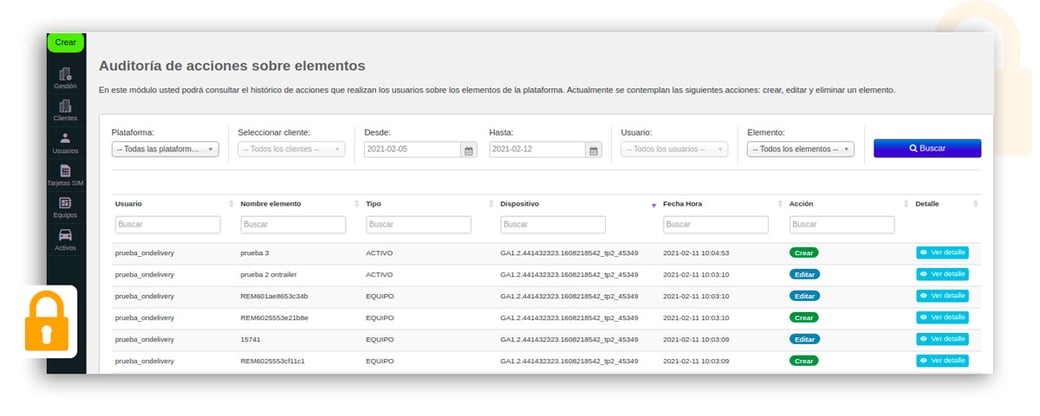Open Ver detalle for REM6025553e21b8e
The height and width of the screenshot is (416, 1040).
coord(942,317)
